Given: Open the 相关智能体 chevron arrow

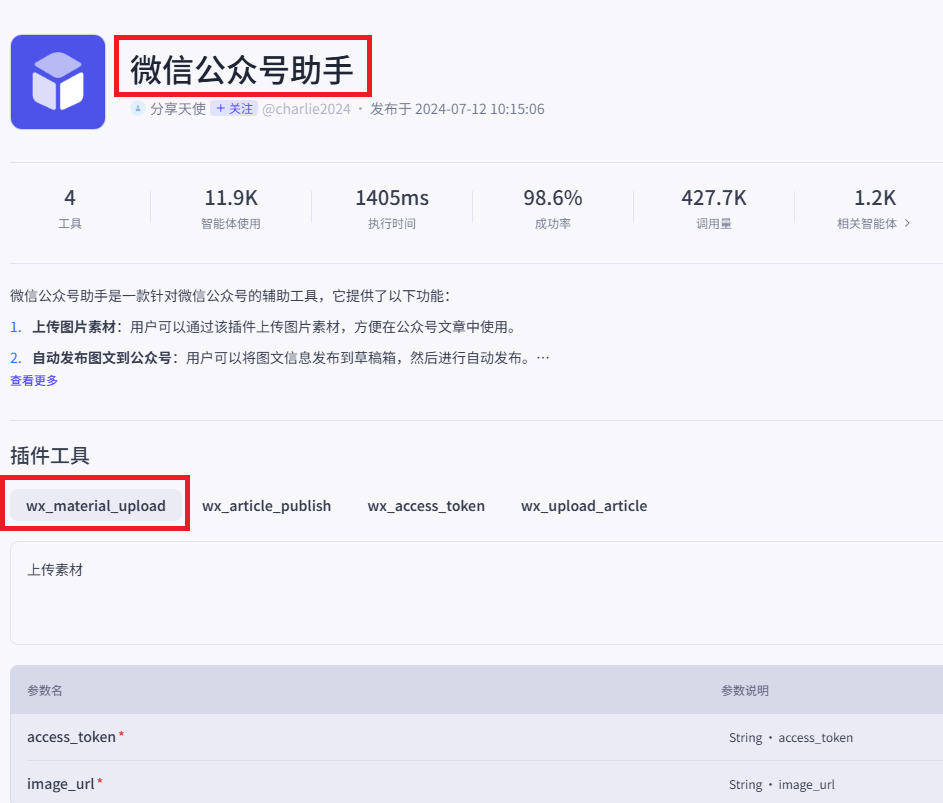Looking at the screenshot, I should [x=907, y=223].
